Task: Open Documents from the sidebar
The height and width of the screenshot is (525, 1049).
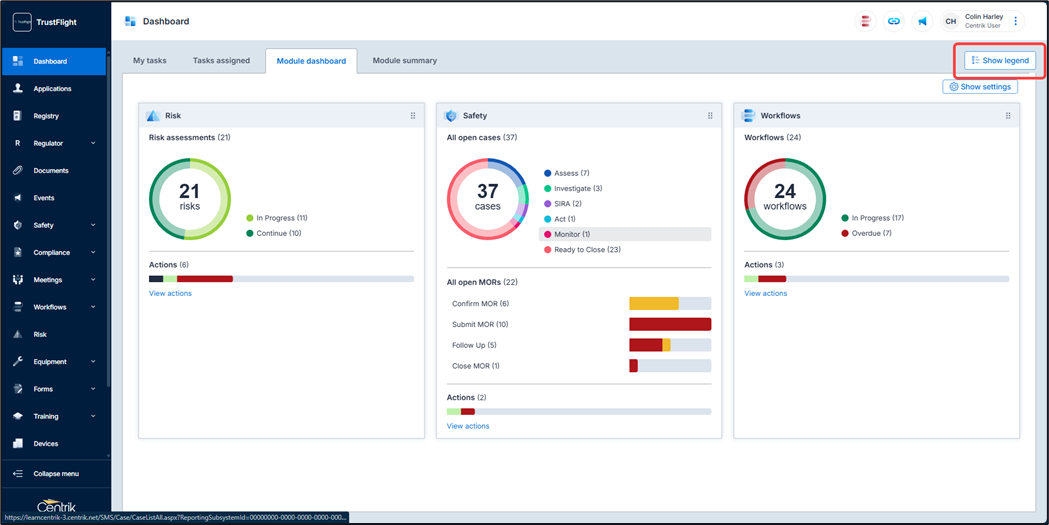Action: (51, 171)
